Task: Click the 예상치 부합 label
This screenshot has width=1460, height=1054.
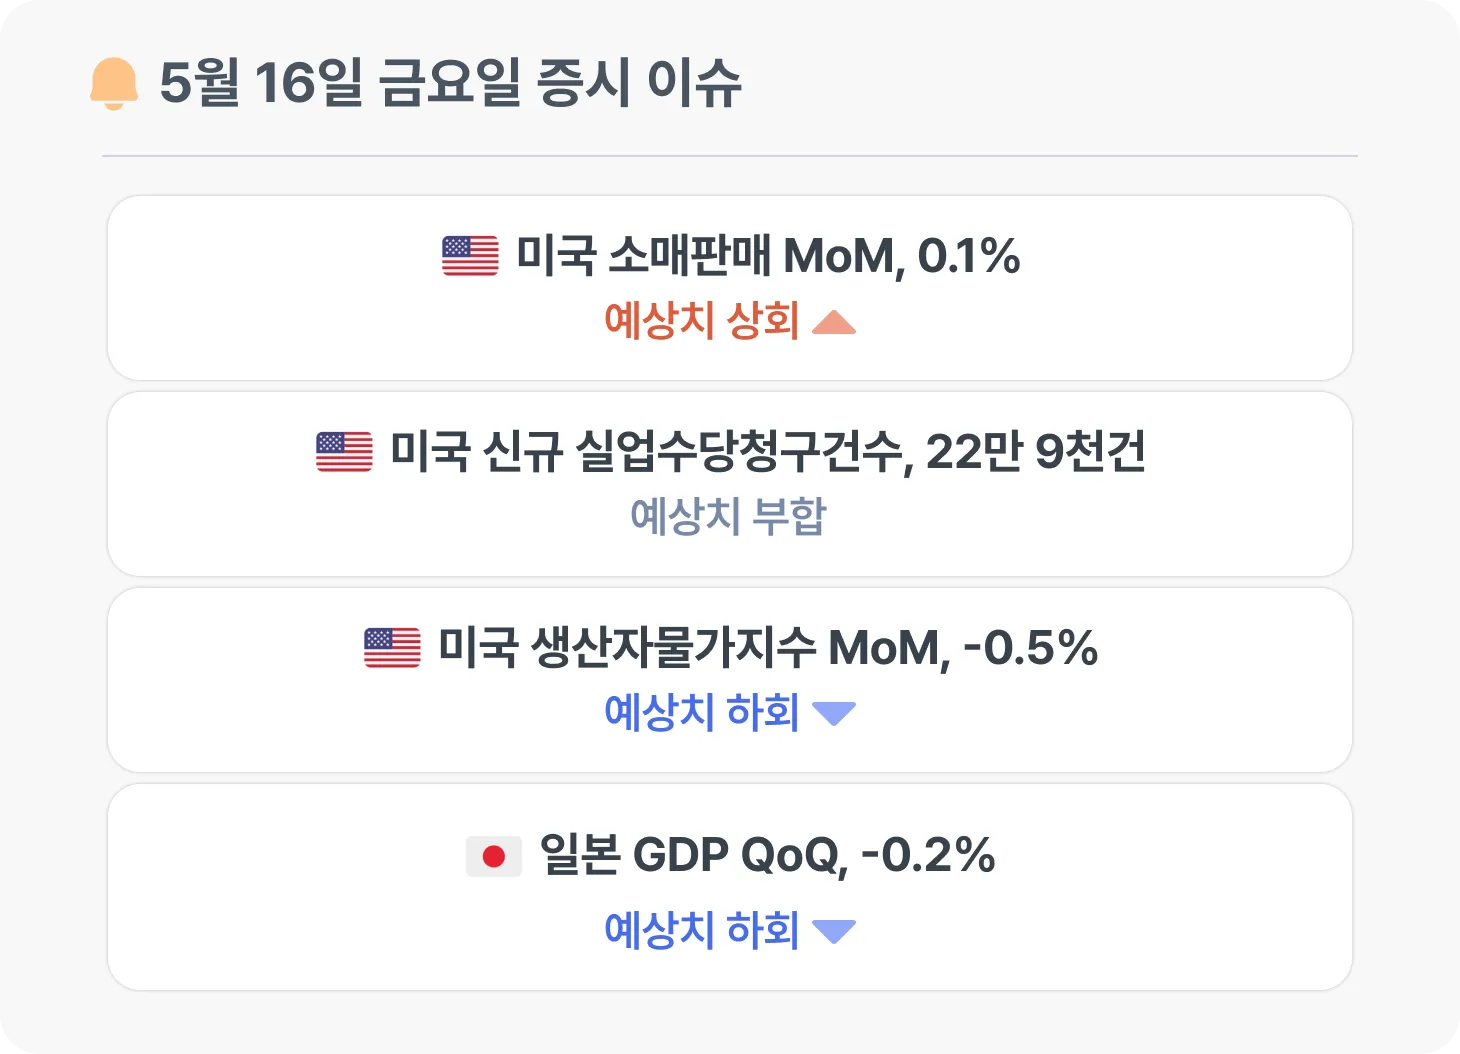Action: point(728,517)
